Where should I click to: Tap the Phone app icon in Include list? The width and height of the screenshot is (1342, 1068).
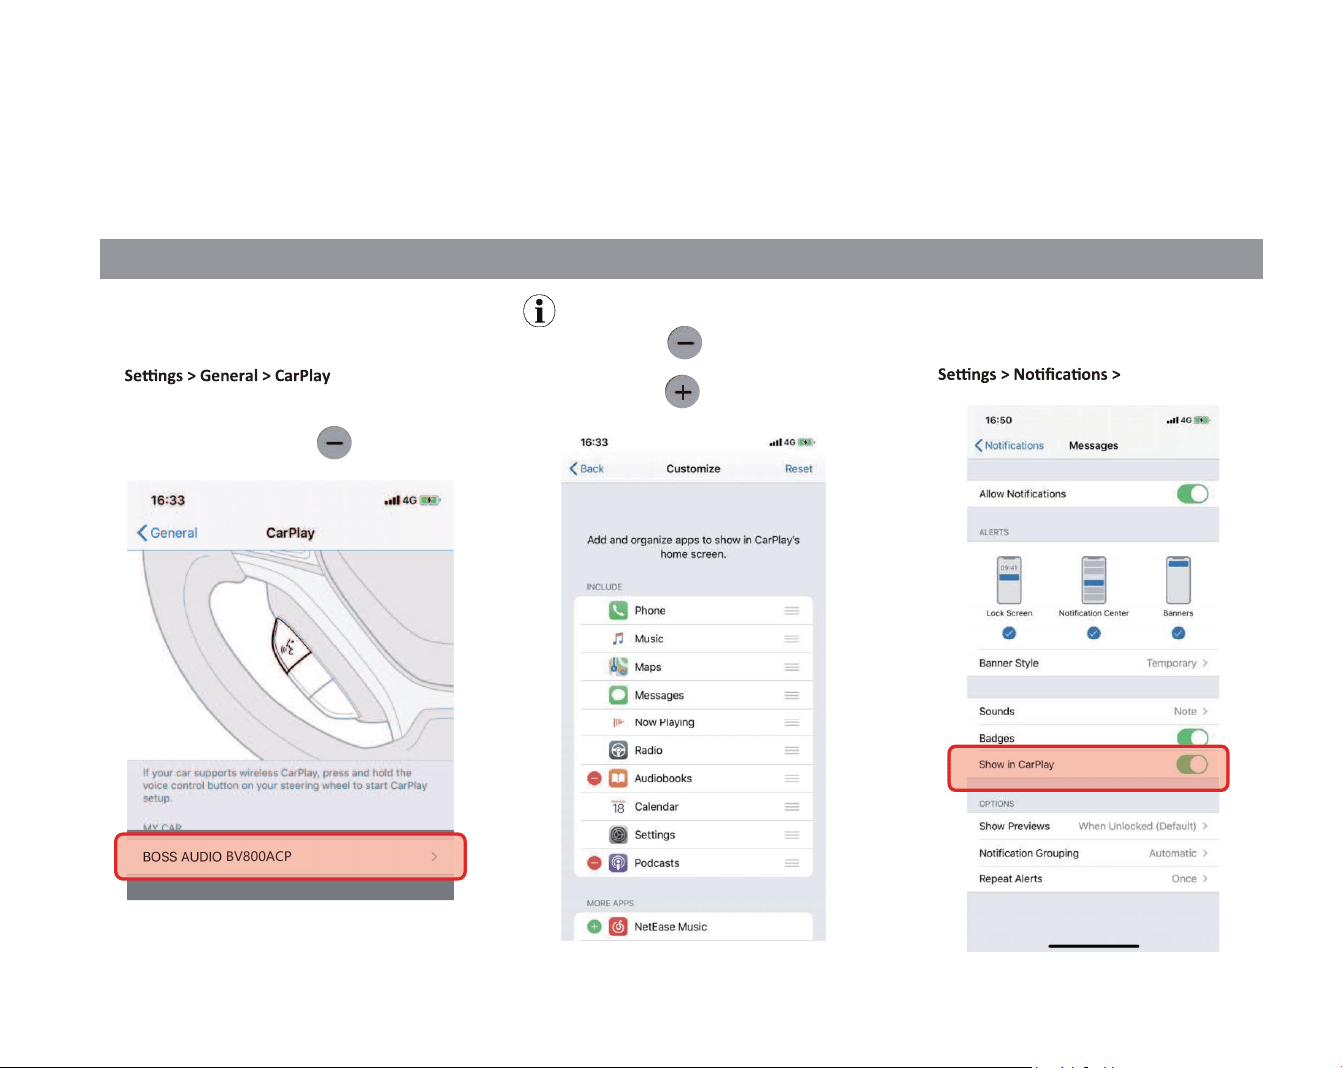pos(618,610)
